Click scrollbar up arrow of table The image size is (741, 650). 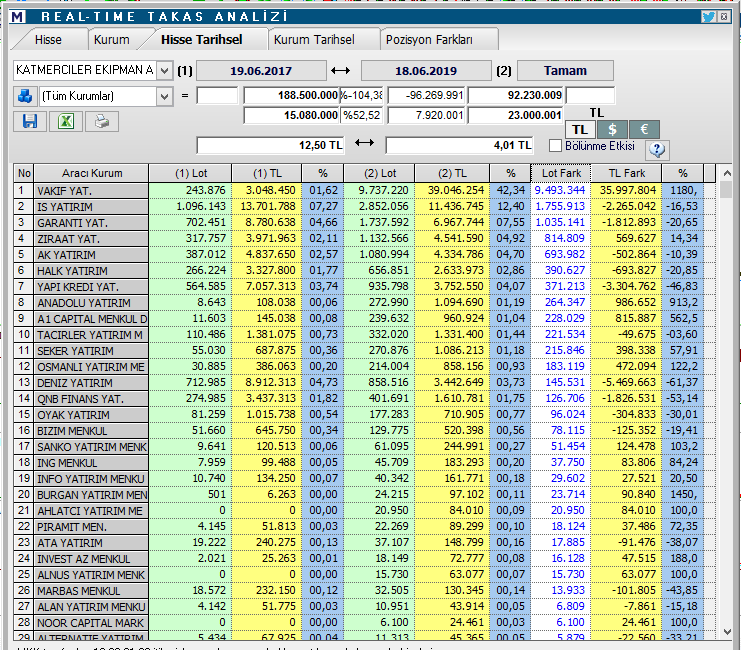[727, 173]
